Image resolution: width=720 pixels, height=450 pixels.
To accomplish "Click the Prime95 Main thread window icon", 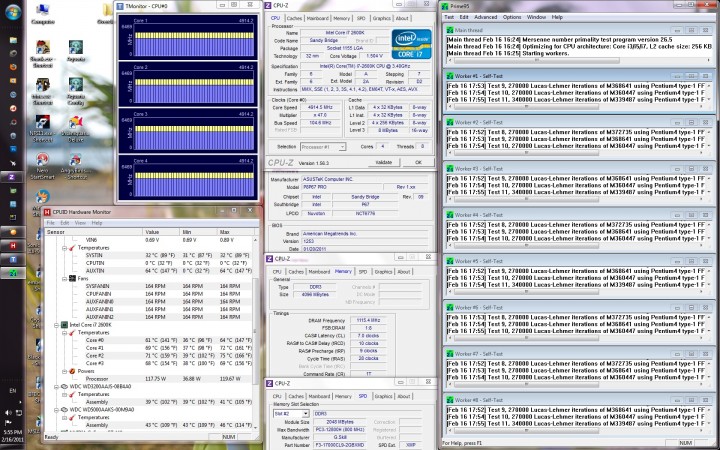I will pos(450,30).
